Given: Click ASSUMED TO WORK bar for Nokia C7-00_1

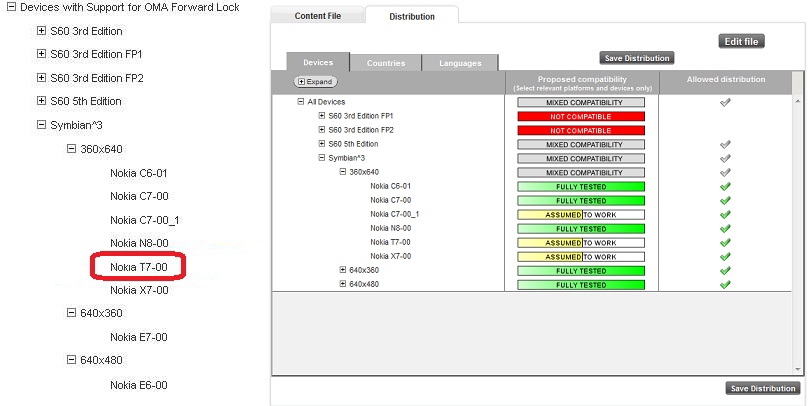Looking at the screenshot, I should click(x=581, y=215).
